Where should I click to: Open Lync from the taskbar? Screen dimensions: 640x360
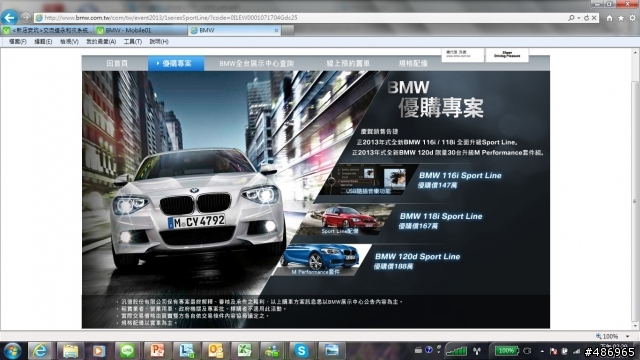[187, 351]
